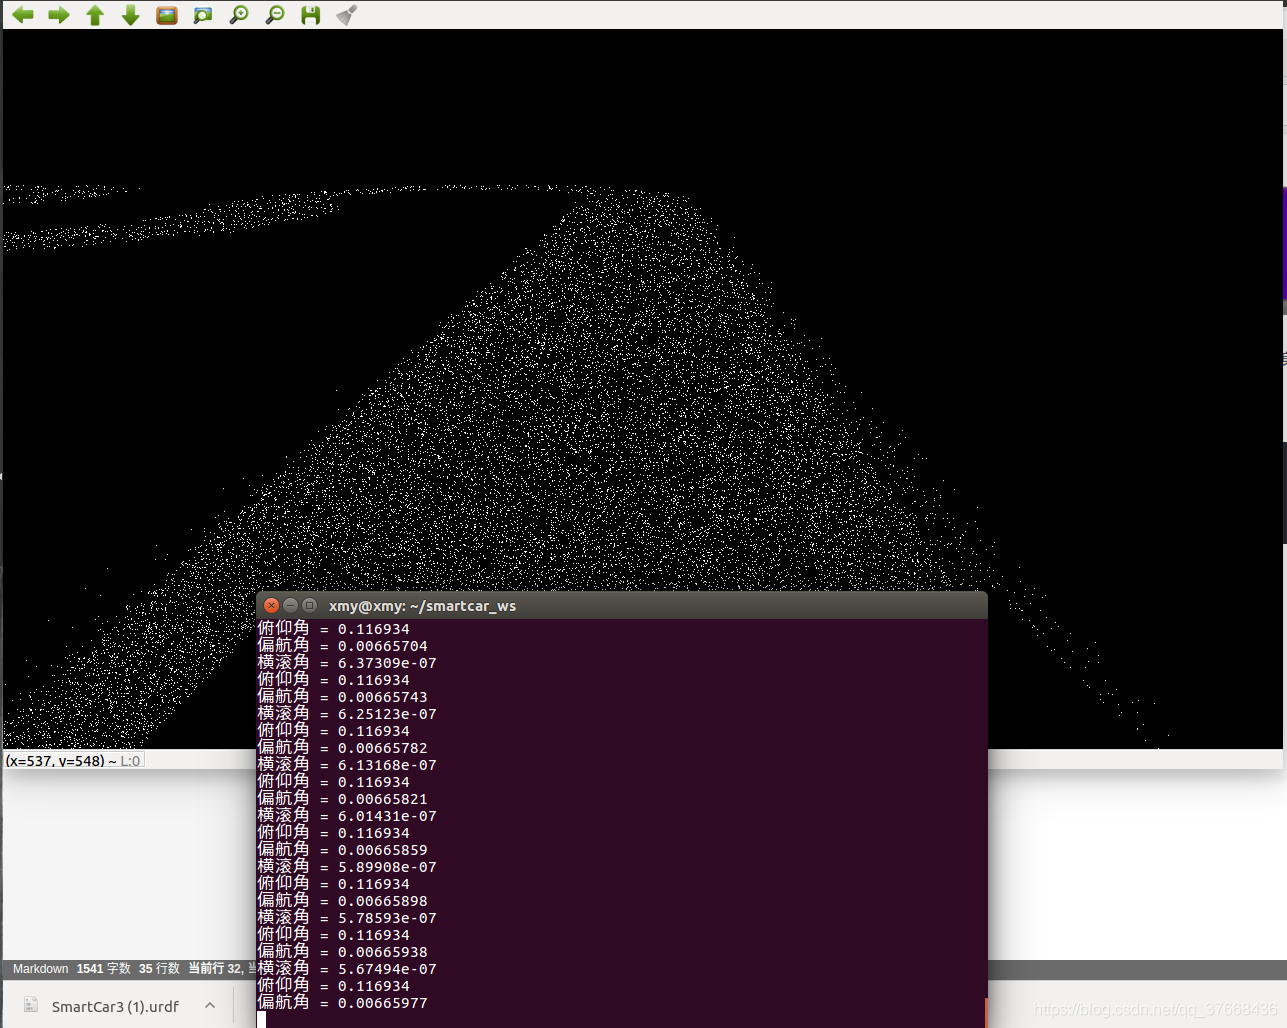The width and height of the screenshot is (1287, 1028).
Task: Click the 当前行 32 status entry
Action: pyautogui.click(x=216, y=969)
